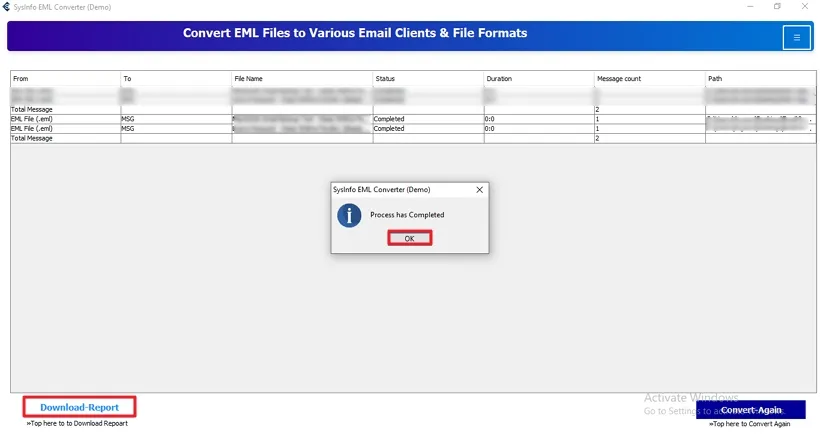The width and height of the screenshot is (820, 437).
Task: Close the Process has Completed dialog
Action: coord(480,190)
